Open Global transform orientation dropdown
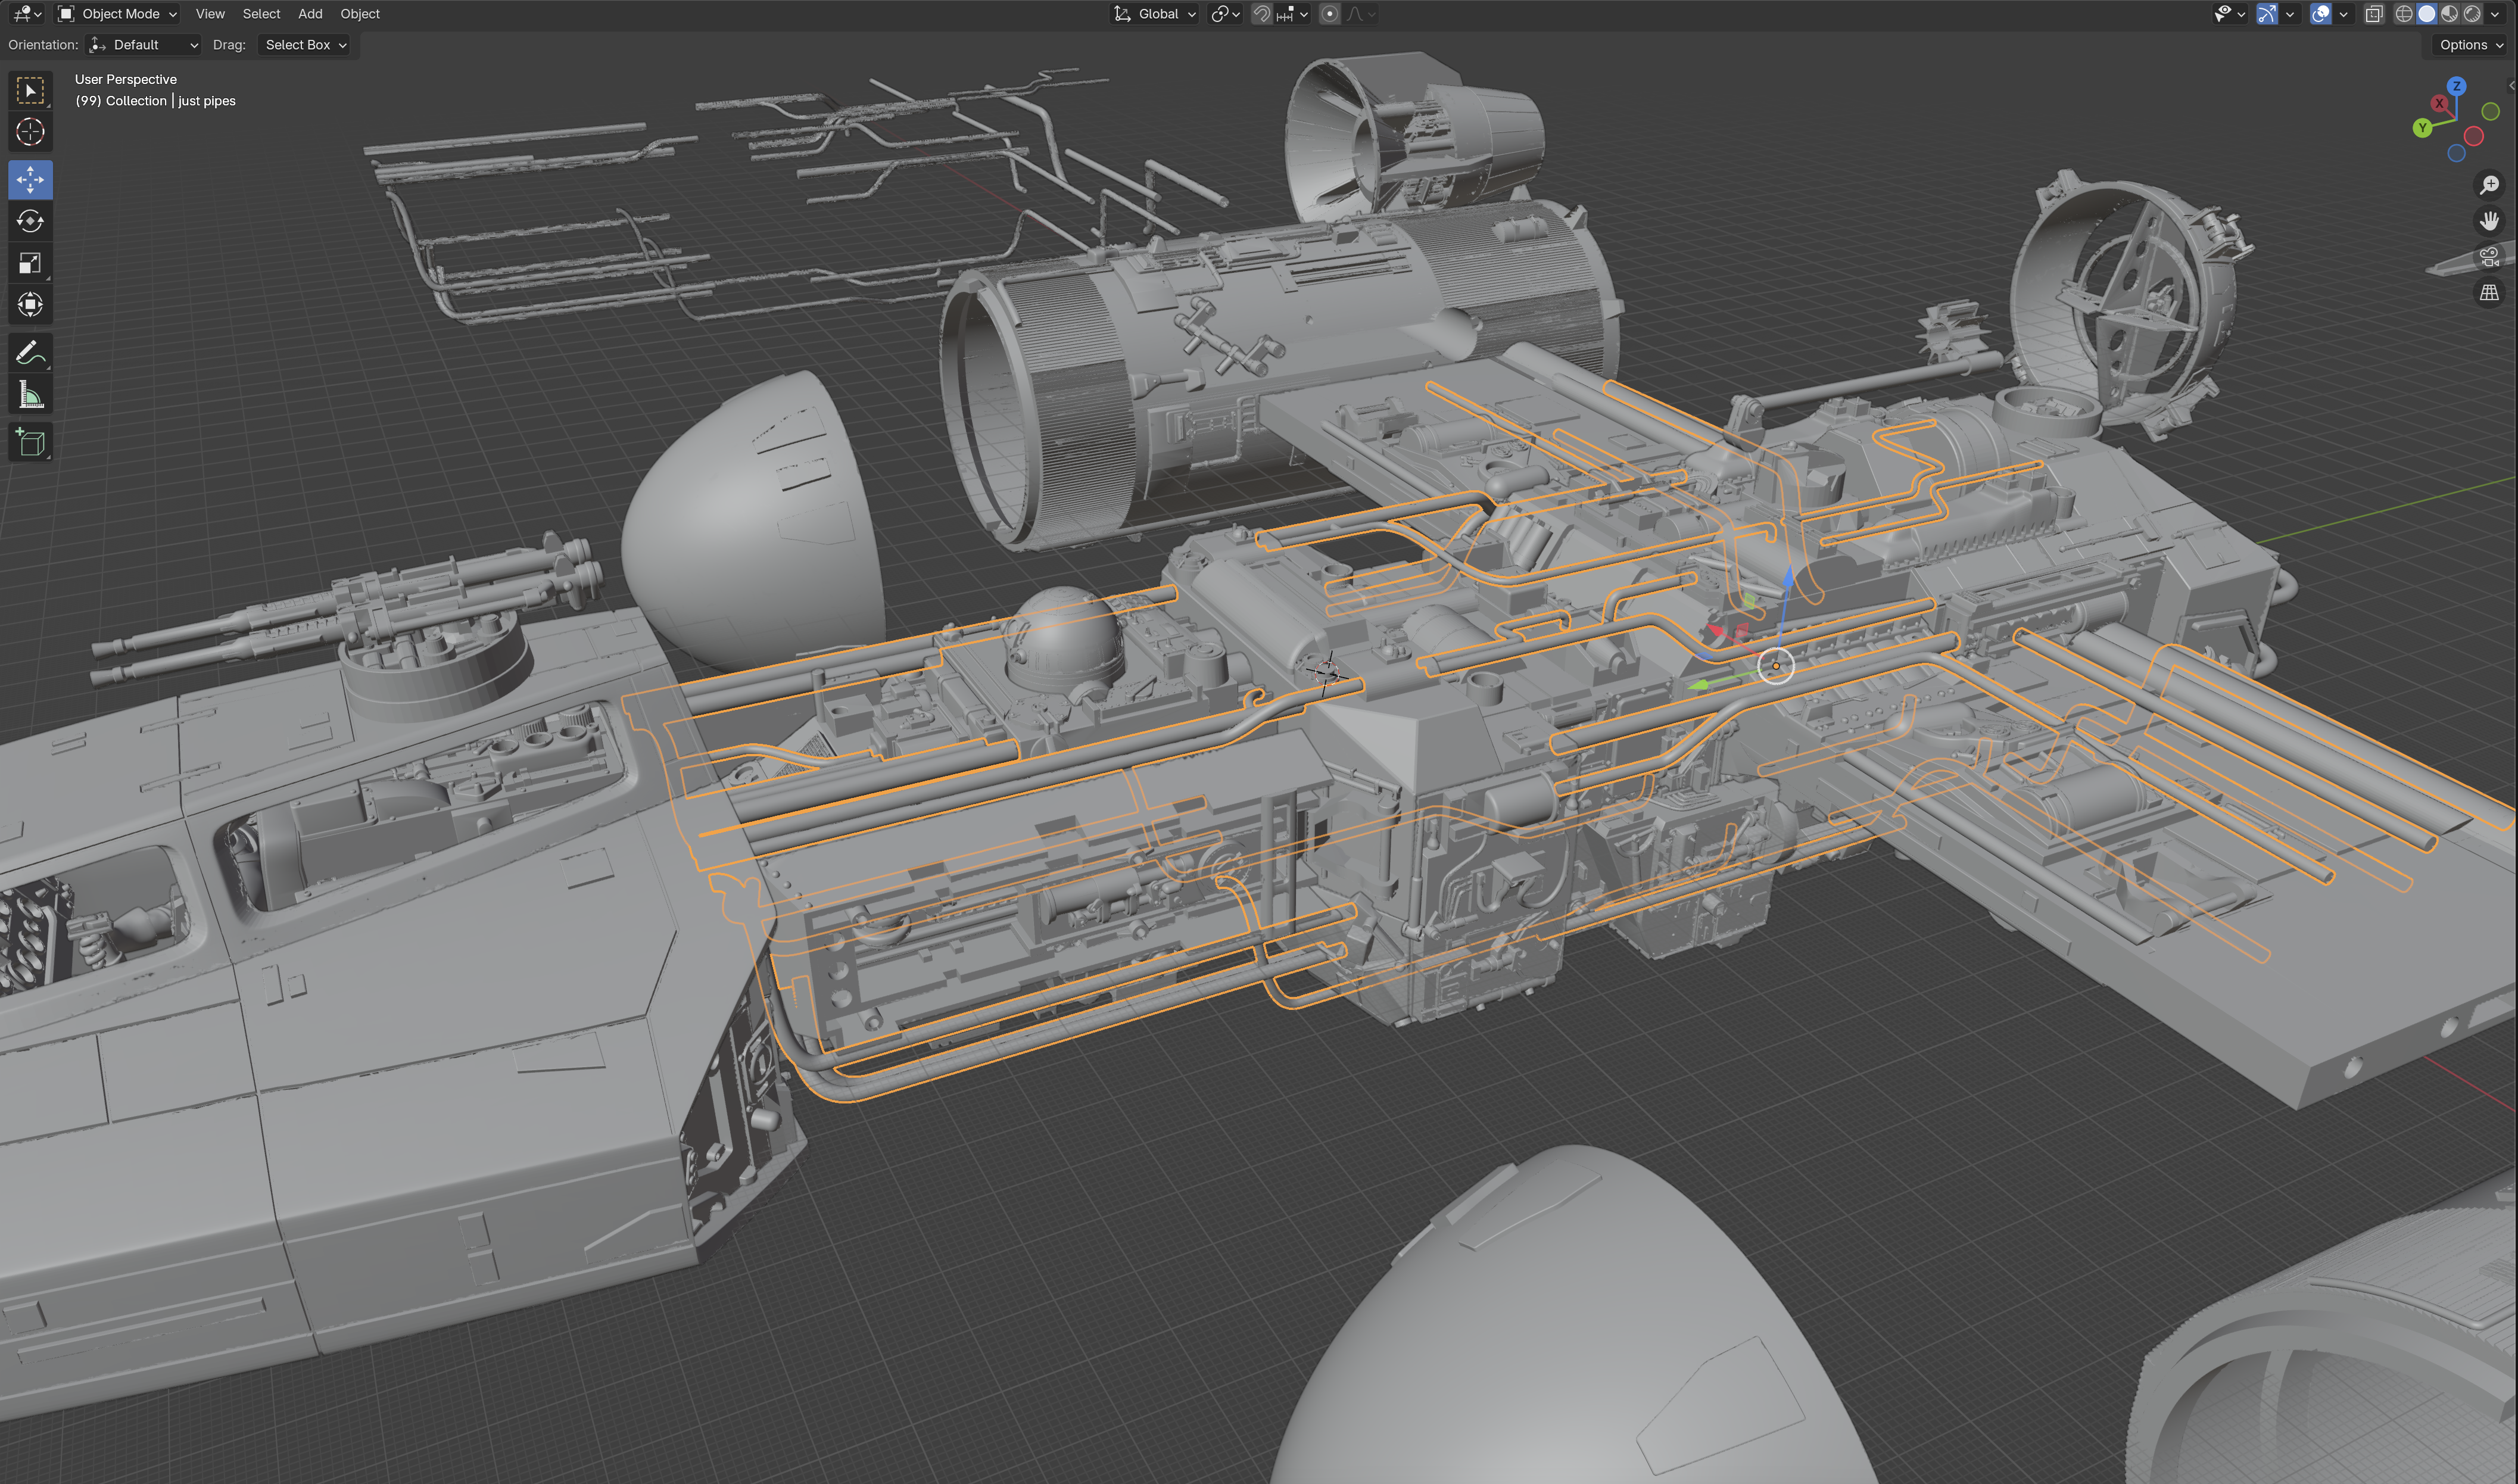 1155,14
